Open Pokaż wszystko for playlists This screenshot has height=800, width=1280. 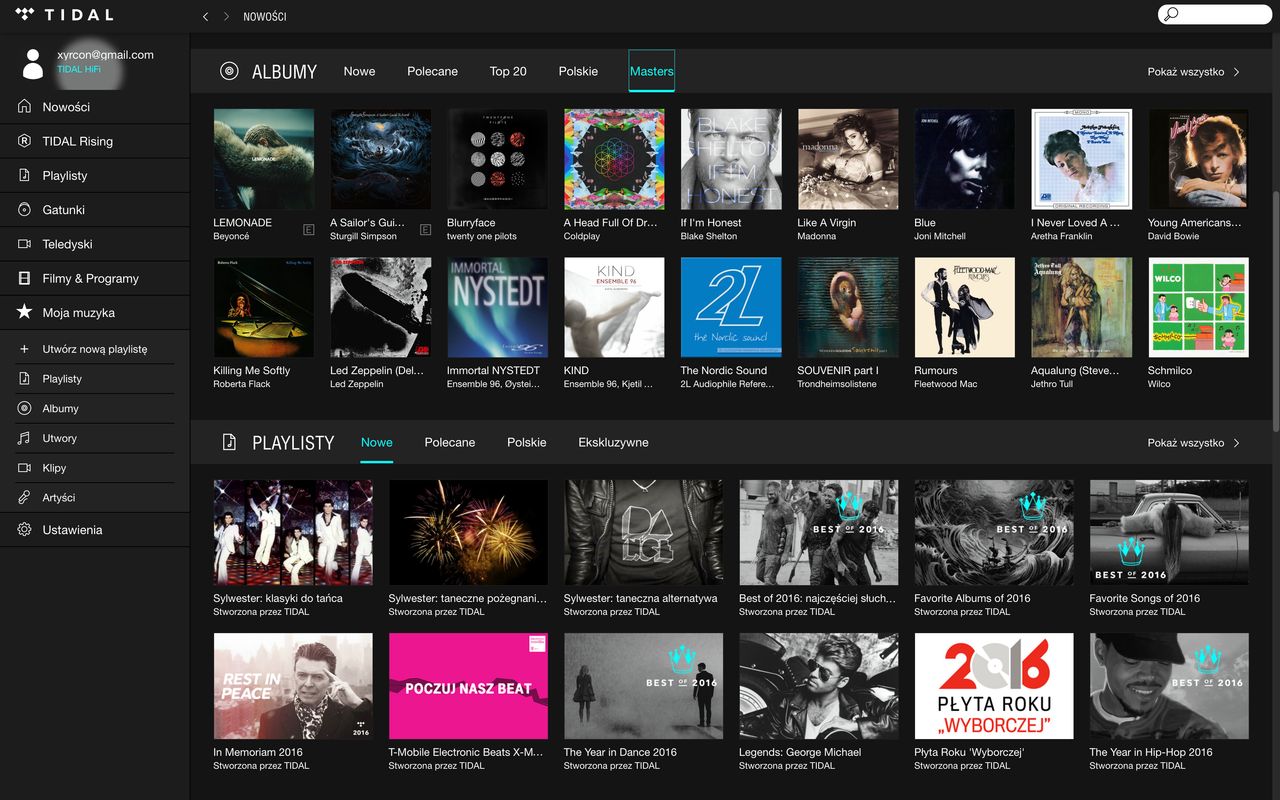(1186, 443)
